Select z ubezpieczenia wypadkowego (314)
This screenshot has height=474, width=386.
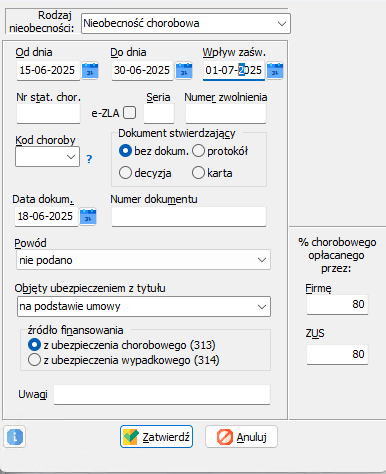(34, 360)
